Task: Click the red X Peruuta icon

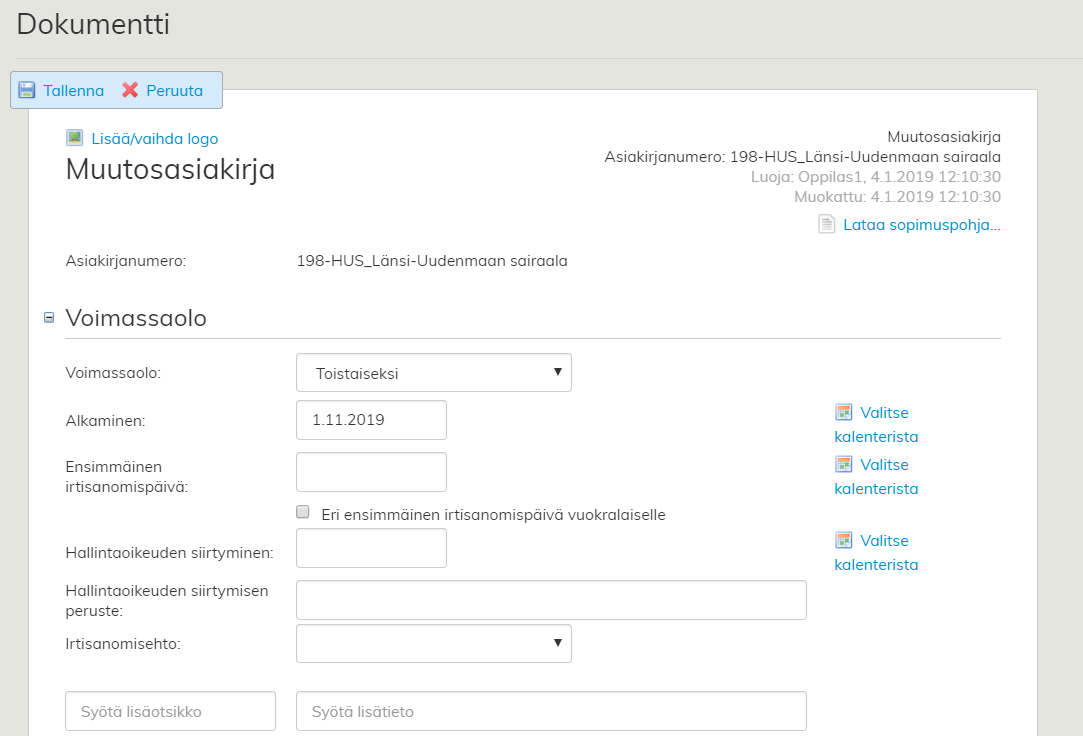Action: pyautogui.click(x=130, y=90)
